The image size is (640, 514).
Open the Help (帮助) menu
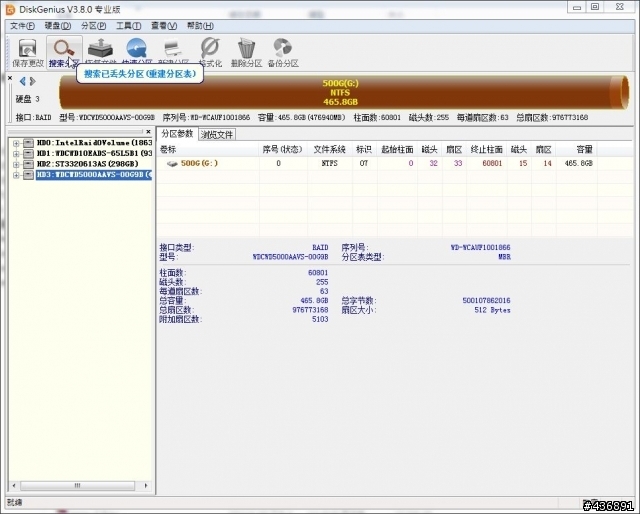200,26
